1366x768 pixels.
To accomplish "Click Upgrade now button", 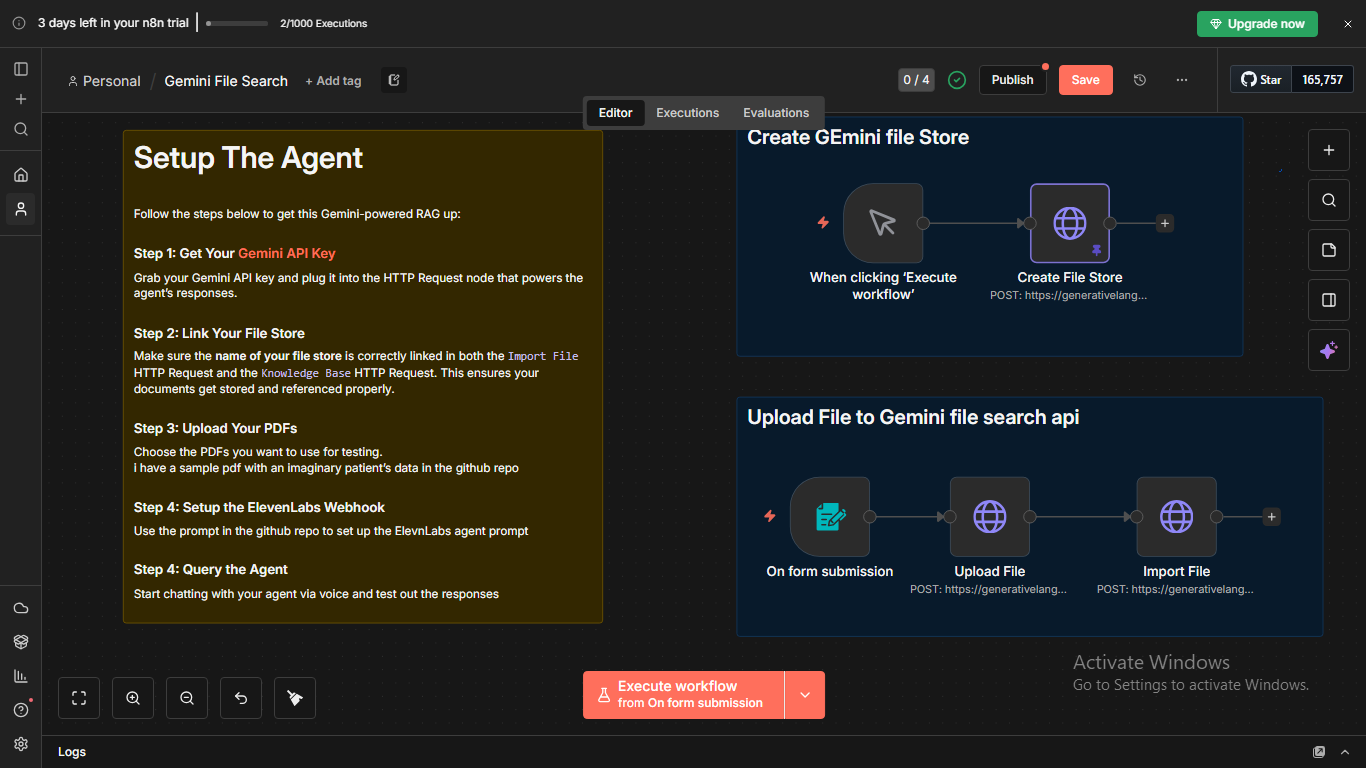I will [x=1257, y=24].
